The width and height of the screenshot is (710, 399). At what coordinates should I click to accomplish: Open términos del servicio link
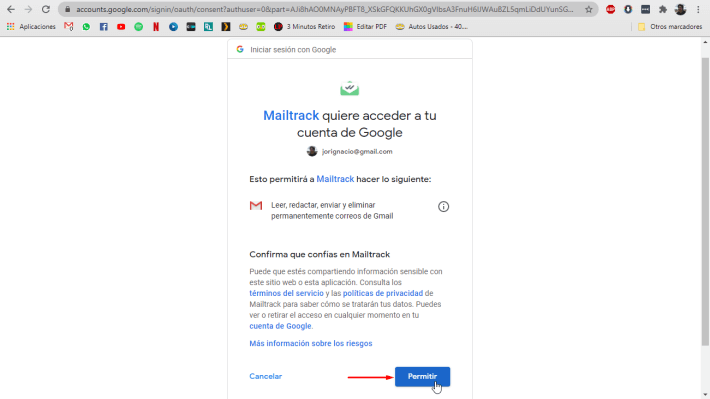286,293
